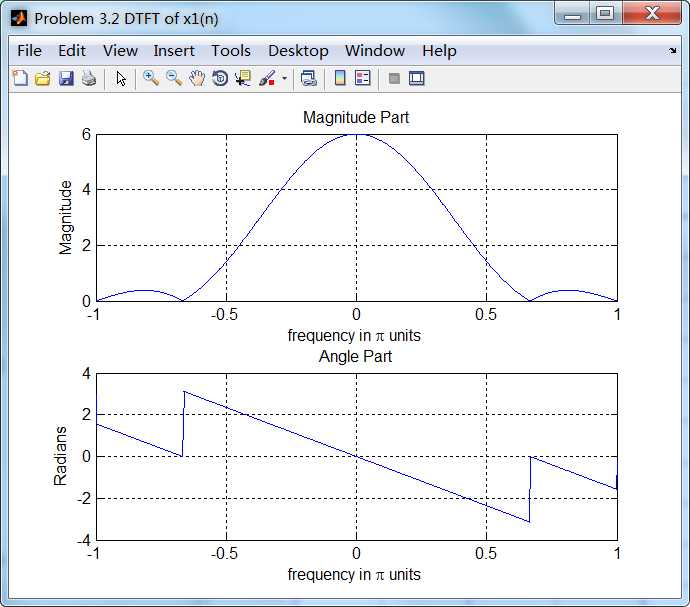Click the window title 'Problem 3.2 DTFT of x1(n)'
The image size is (690, 607).
126,18
